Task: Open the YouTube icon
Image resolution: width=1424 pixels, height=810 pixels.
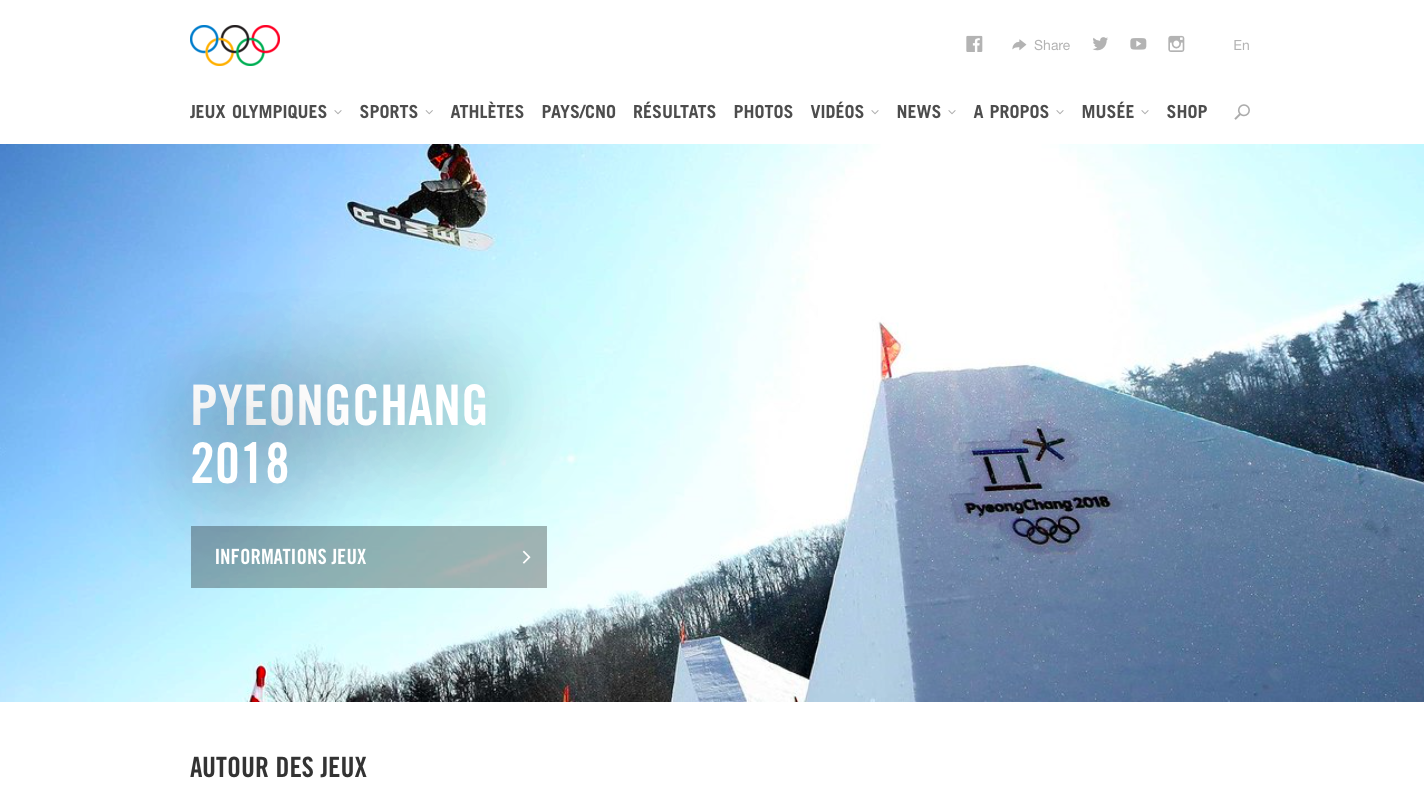Action: (x=1138, y=44)
